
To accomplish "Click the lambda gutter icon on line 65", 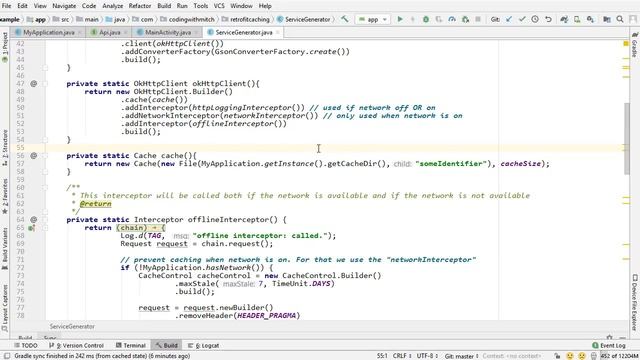I will (x=31, y=228).
